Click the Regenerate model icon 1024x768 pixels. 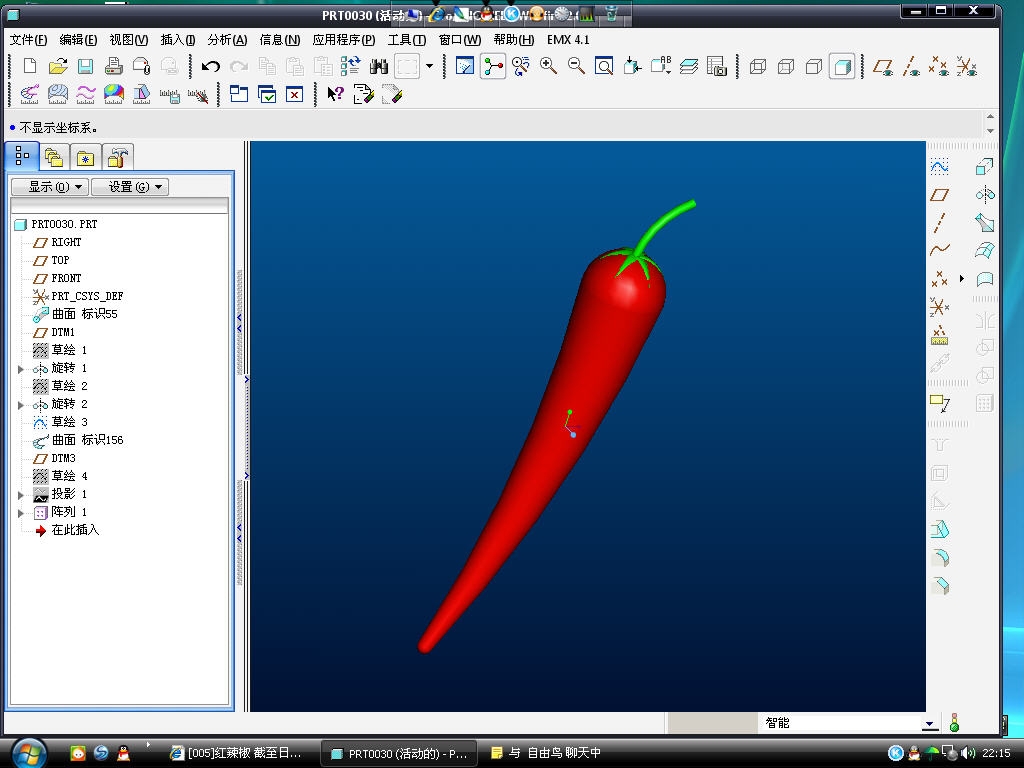[351, 66]
